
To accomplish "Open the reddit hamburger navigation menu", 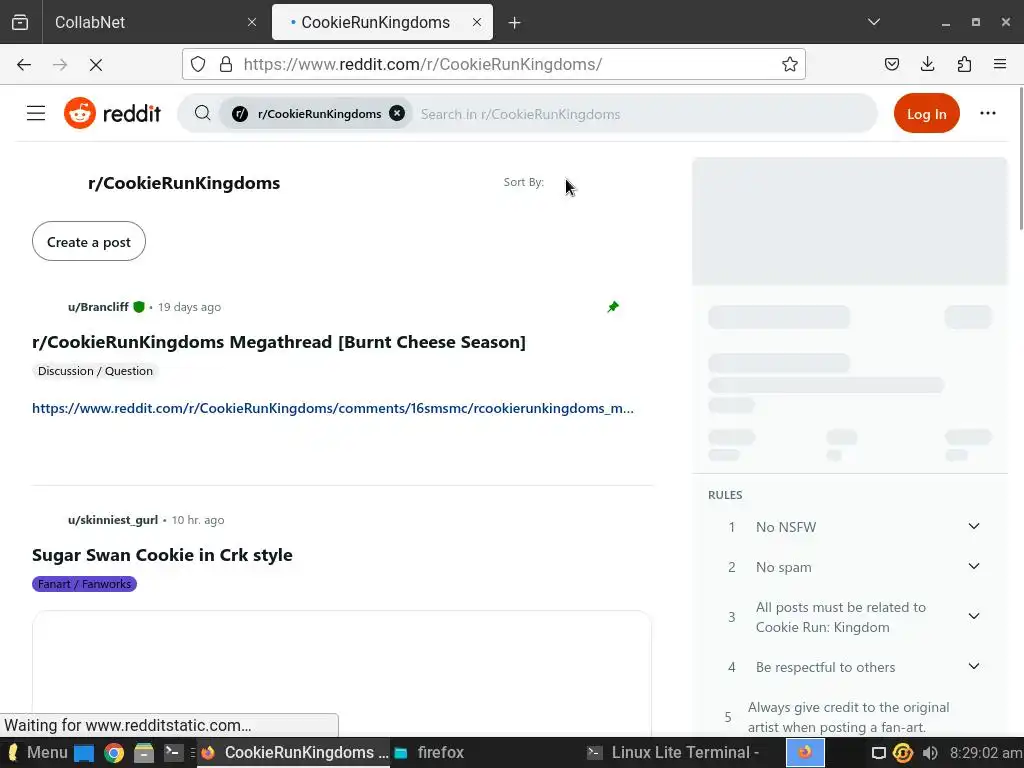I will pos(36,114).
